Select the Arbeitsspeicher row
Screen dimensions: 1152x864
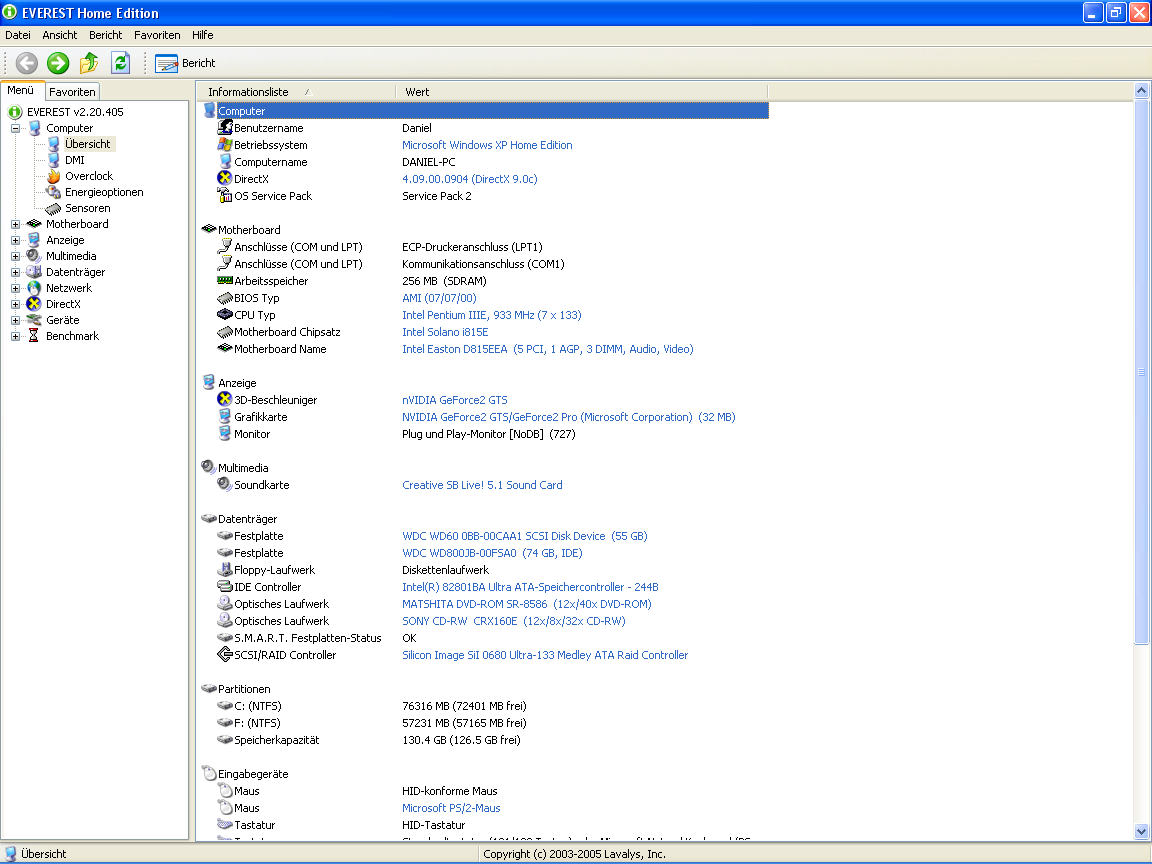pos(485,281)
